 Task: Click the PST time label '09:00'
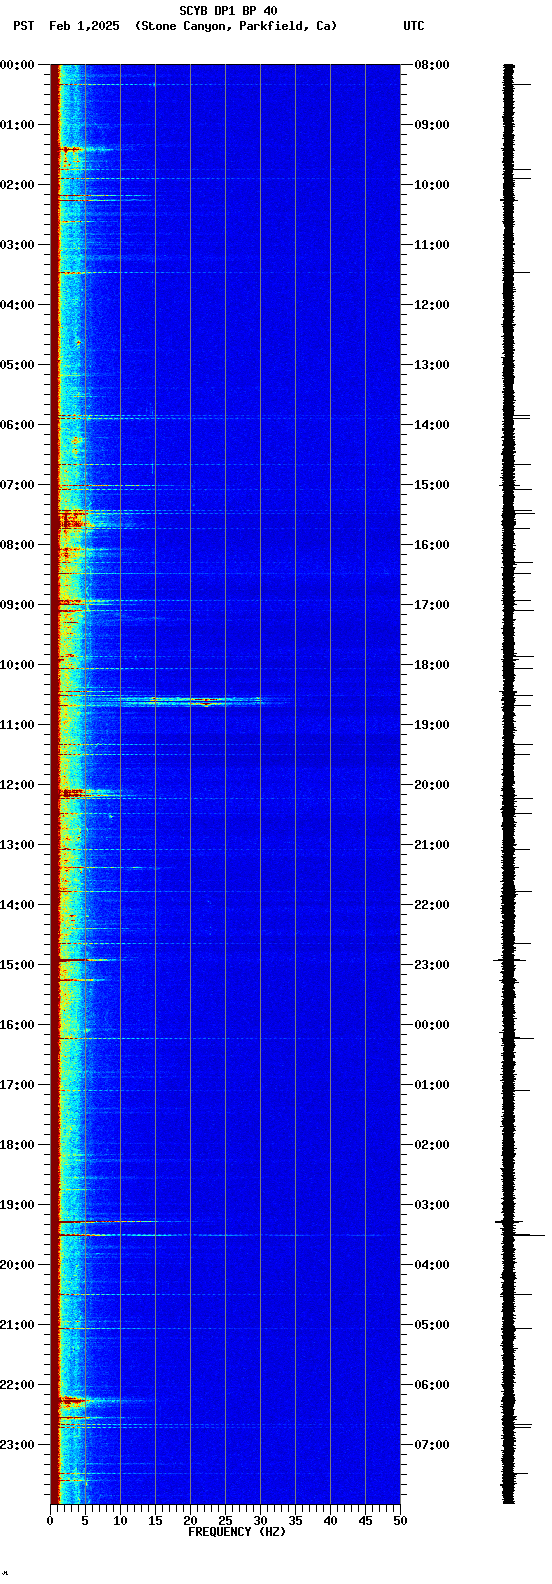point(17,605)
